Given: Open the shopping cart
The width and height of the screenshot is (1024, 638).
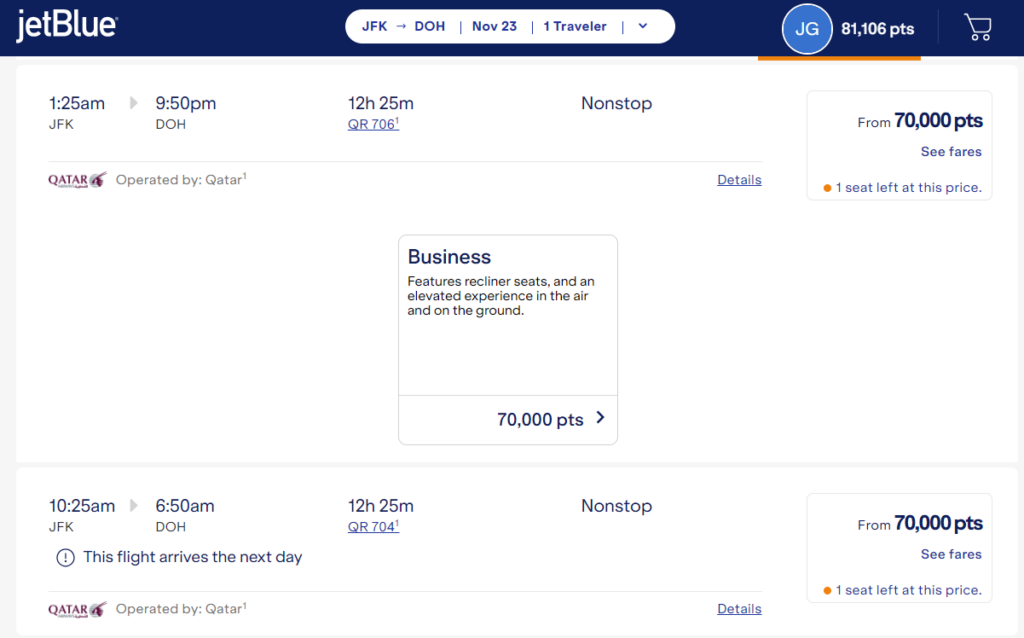Looking at the screenshot, I should tap(977, 28).
